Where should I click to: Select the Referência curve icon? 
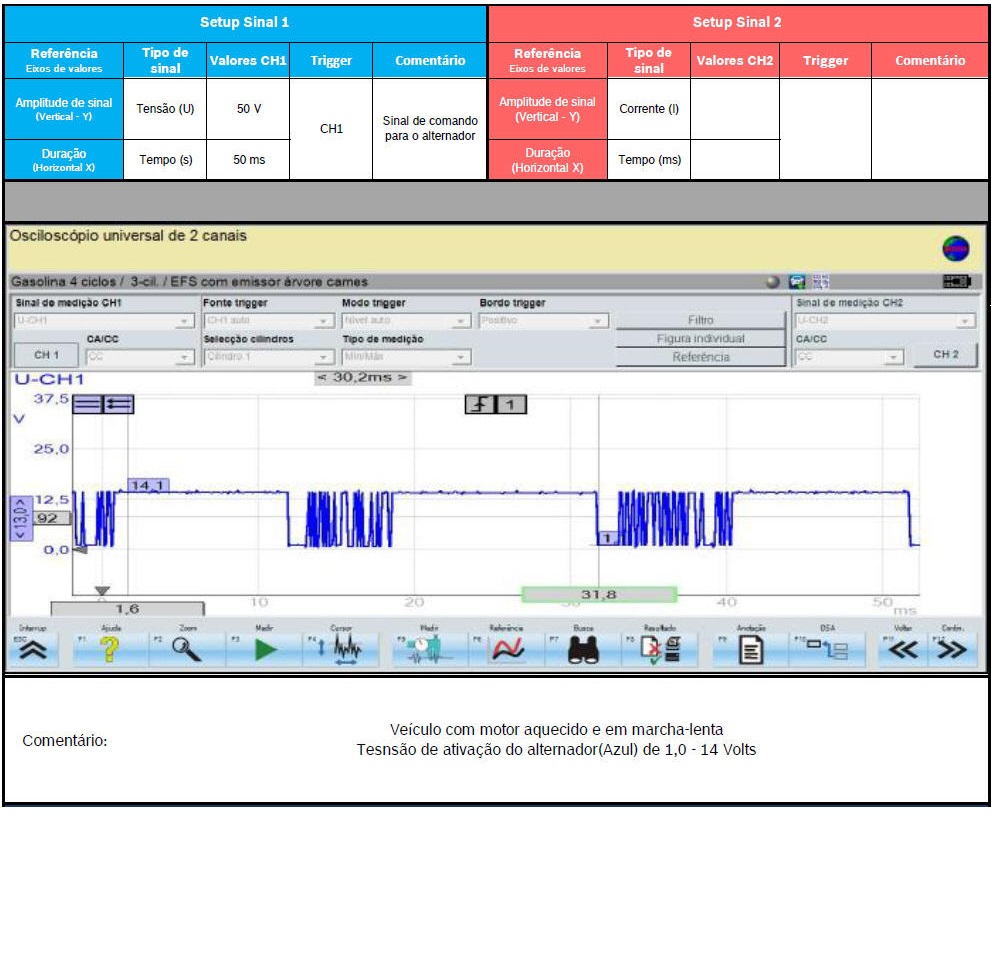tap(508, 650)
